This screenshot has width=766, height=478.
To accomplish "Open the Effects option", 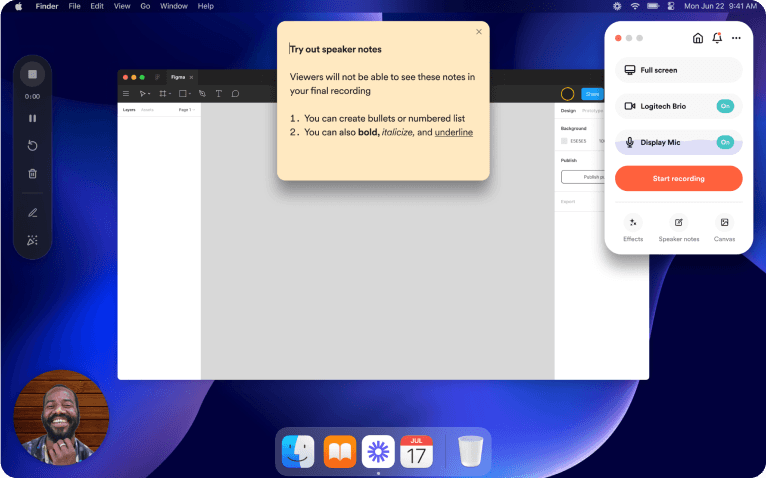I will [633, 228].
